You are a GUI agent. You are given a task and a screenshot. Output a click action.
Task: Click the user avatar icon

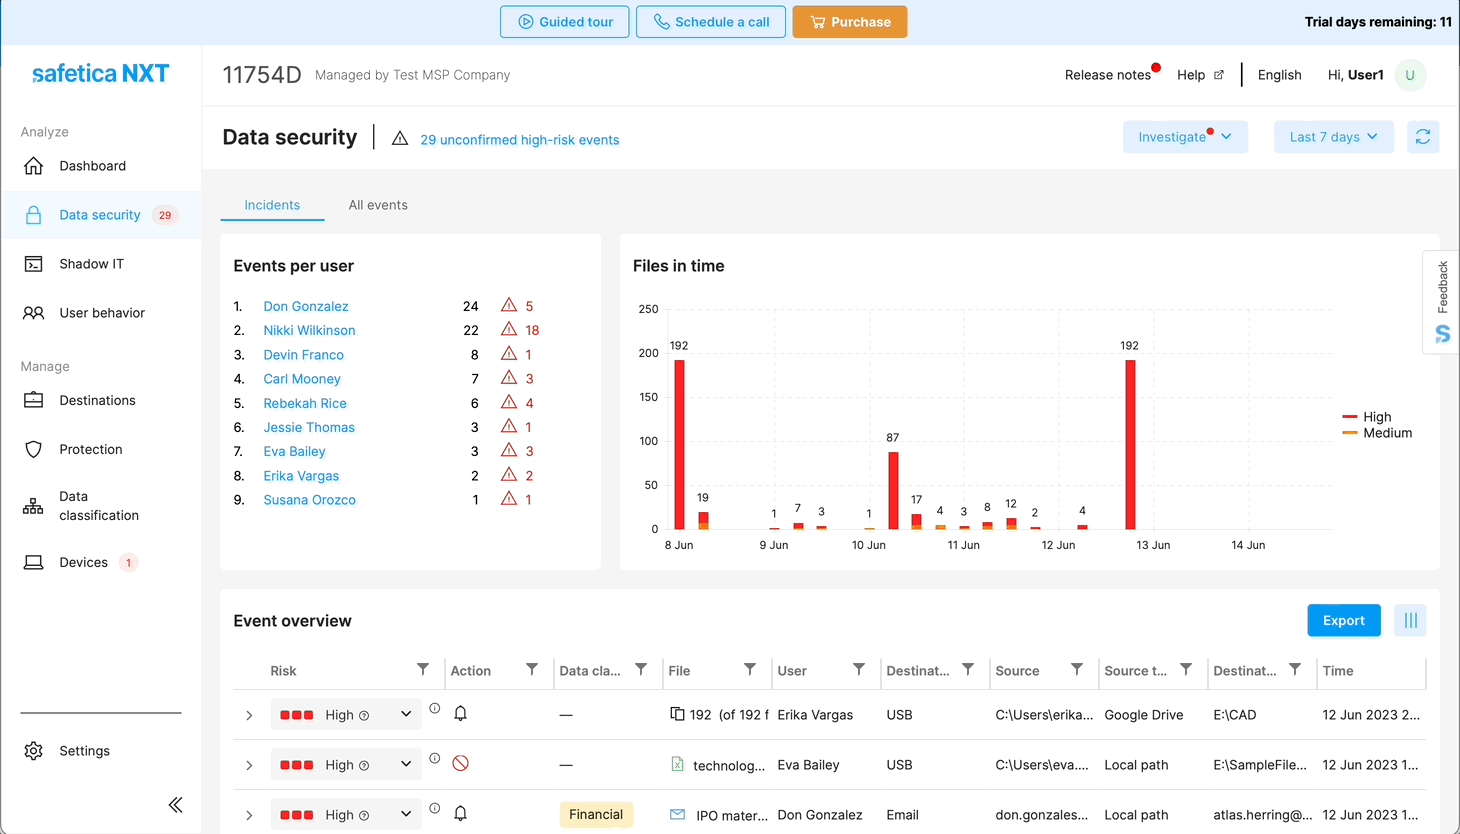click(x=1410, y=75)
